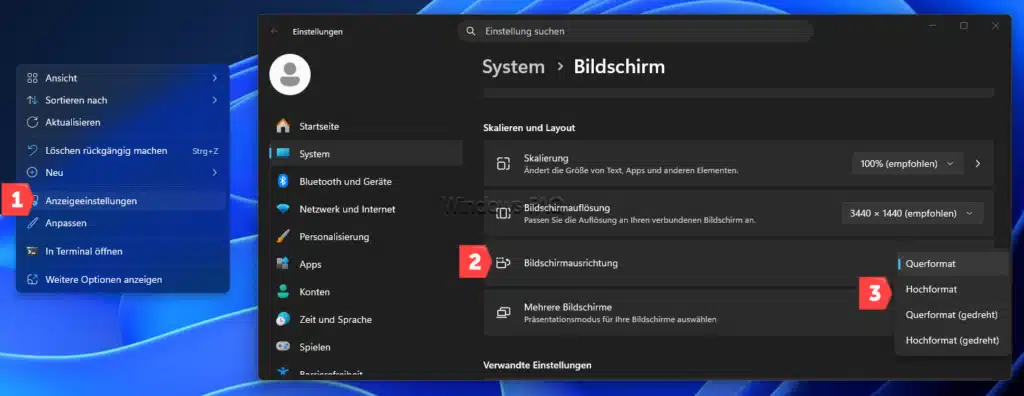Click the user profile avatar
This screenshot has height=396, width=1024.
point(290,74)
